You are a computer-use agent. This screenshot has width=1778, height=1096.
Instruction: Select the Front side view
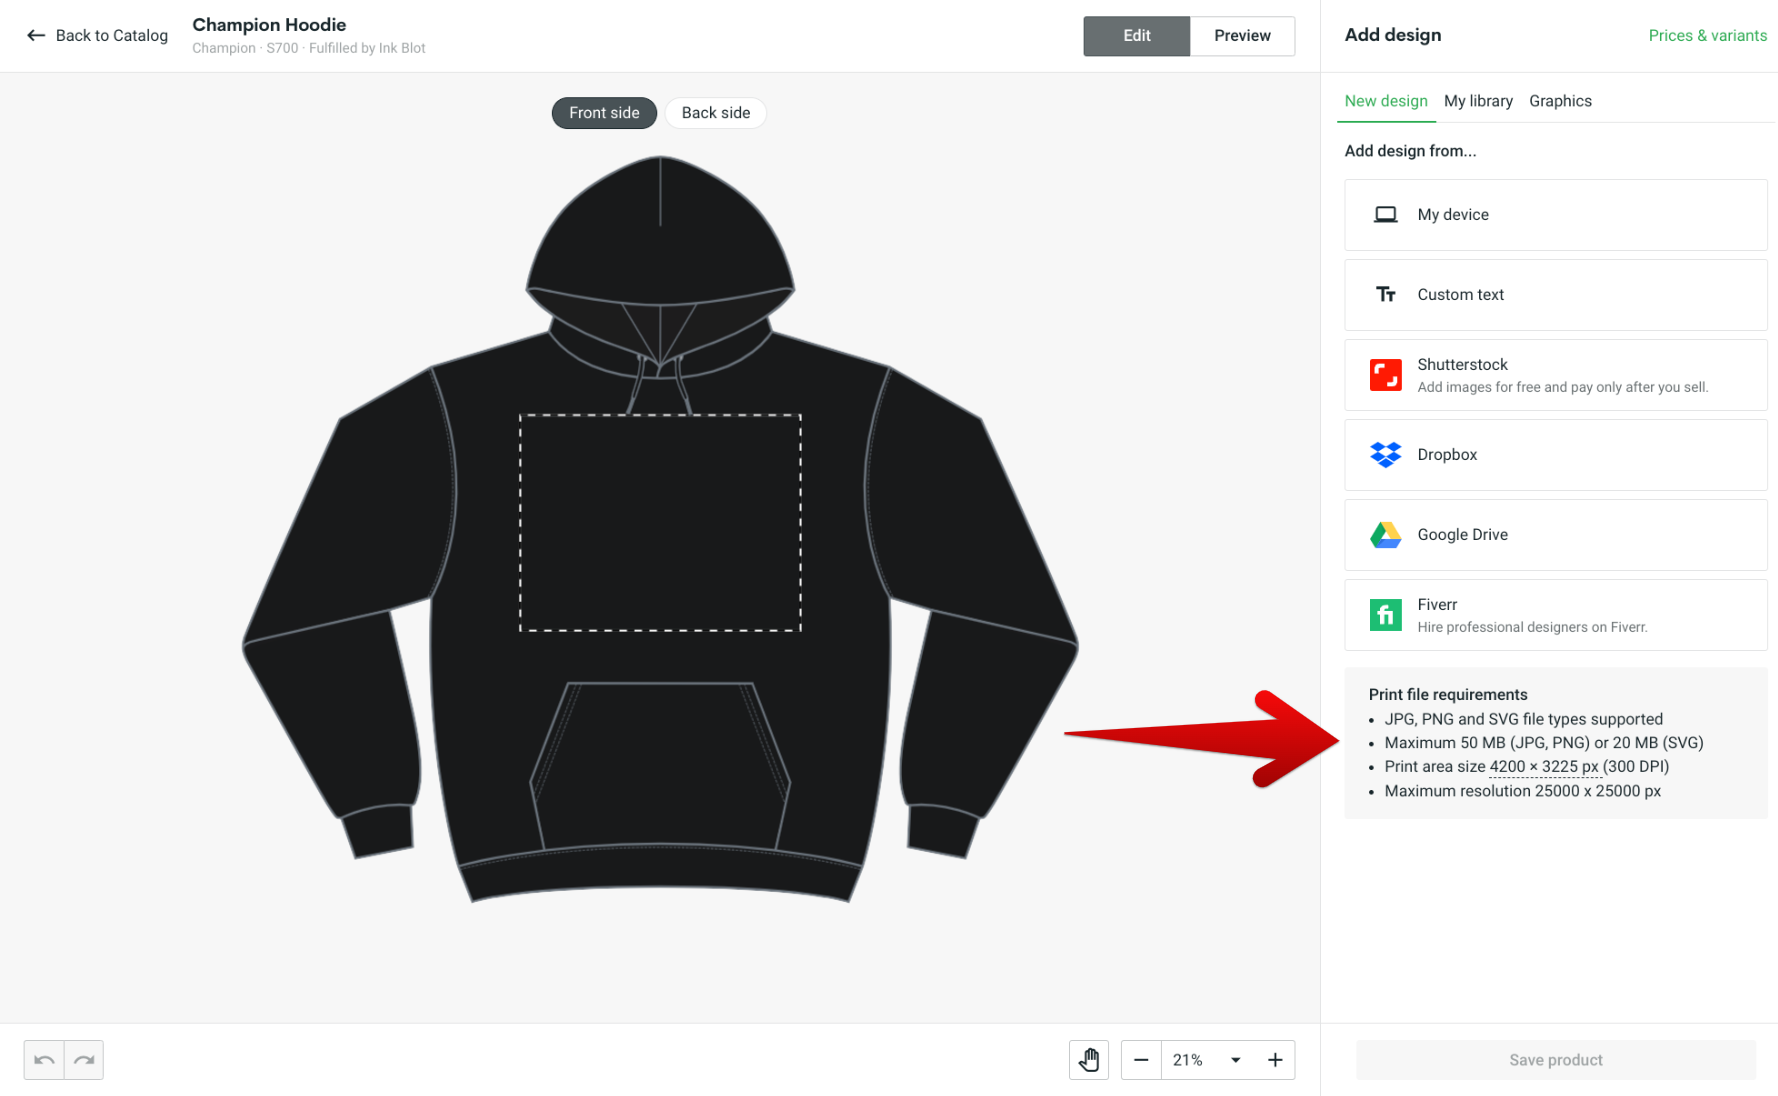(x=604, y=113)
